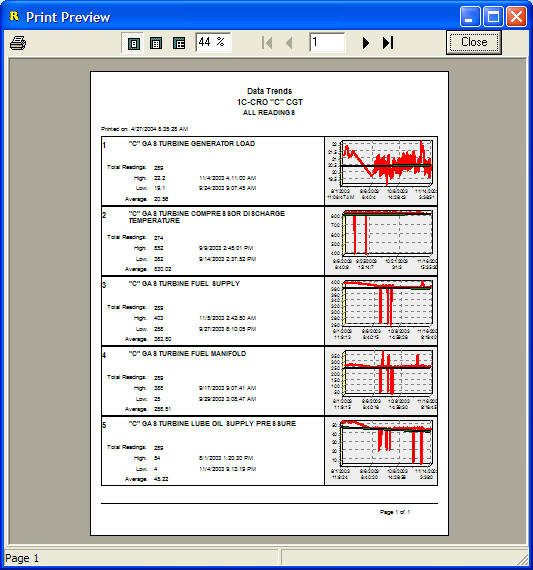Maximize the Print Preview window
This screenshot has height=570, width=533.
pos(493,16)
